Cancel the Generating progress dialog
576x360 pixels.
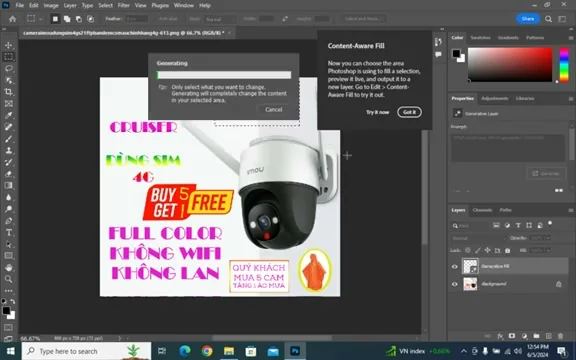point(274,109)
